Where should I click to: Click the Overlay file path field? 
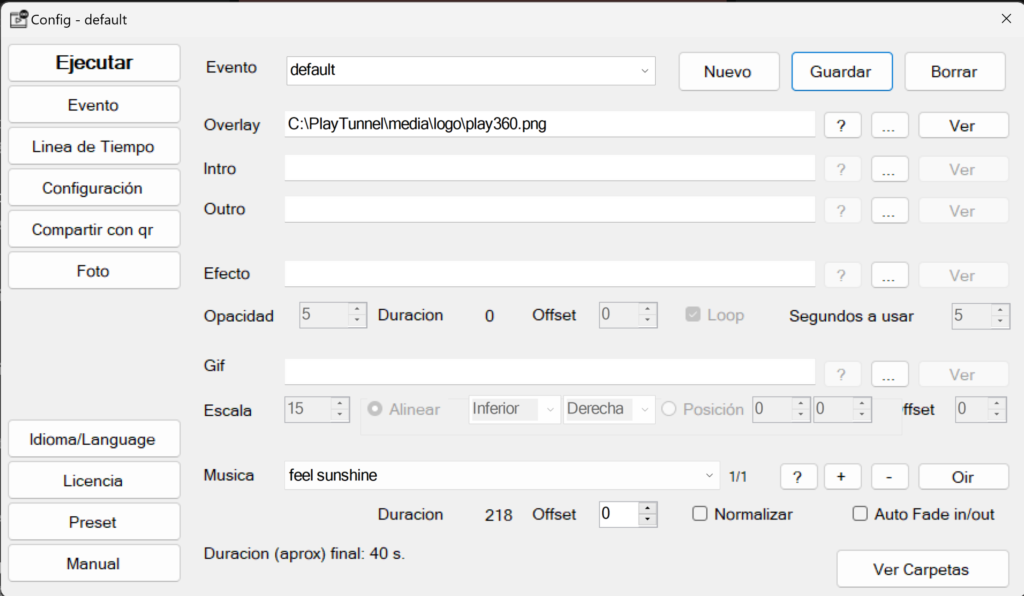tap(549, 125)
